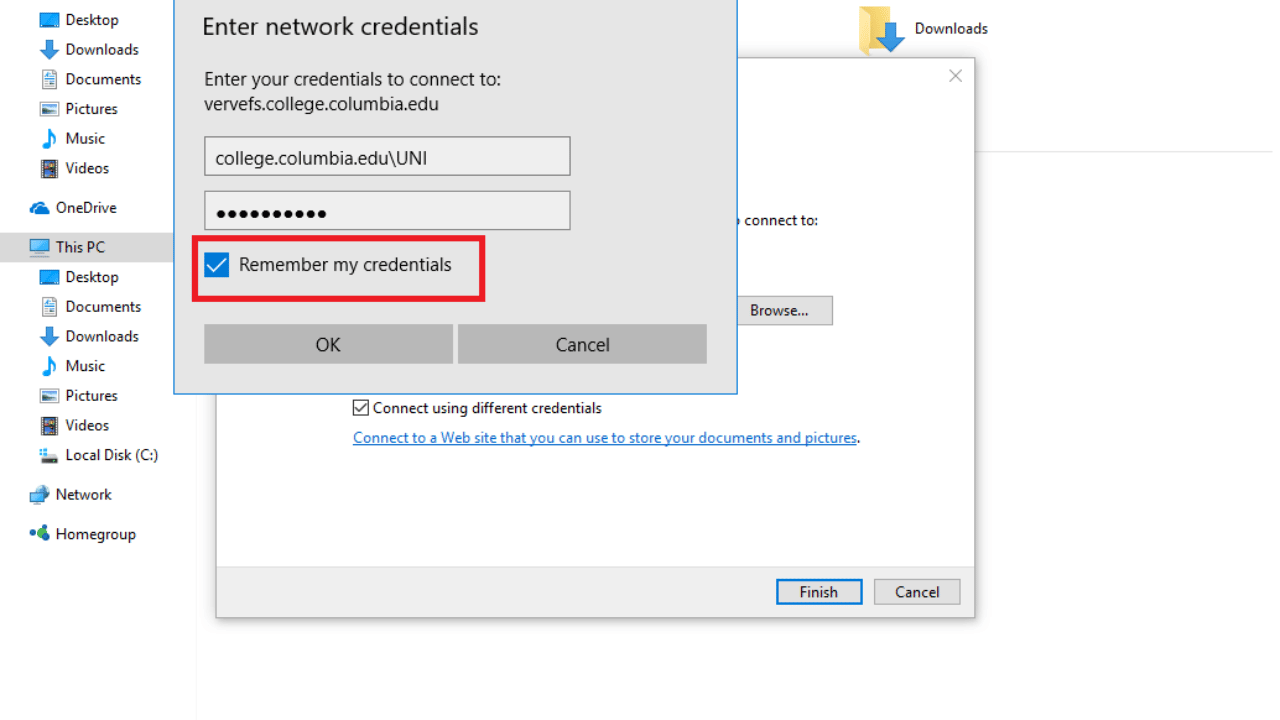Click Finish in Map Network Drive window
Screen dimensions: 1280x720
[x=819, y=592]
